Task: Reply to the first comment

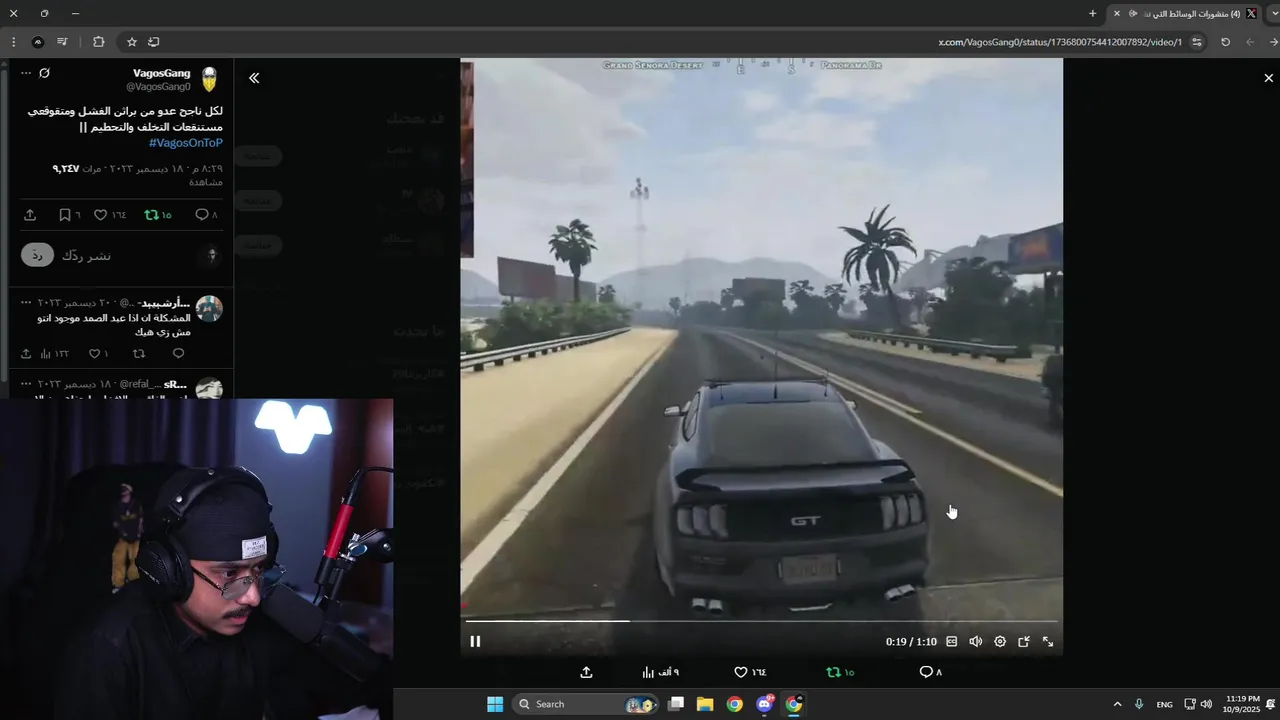Action: [x=179, y=354]
